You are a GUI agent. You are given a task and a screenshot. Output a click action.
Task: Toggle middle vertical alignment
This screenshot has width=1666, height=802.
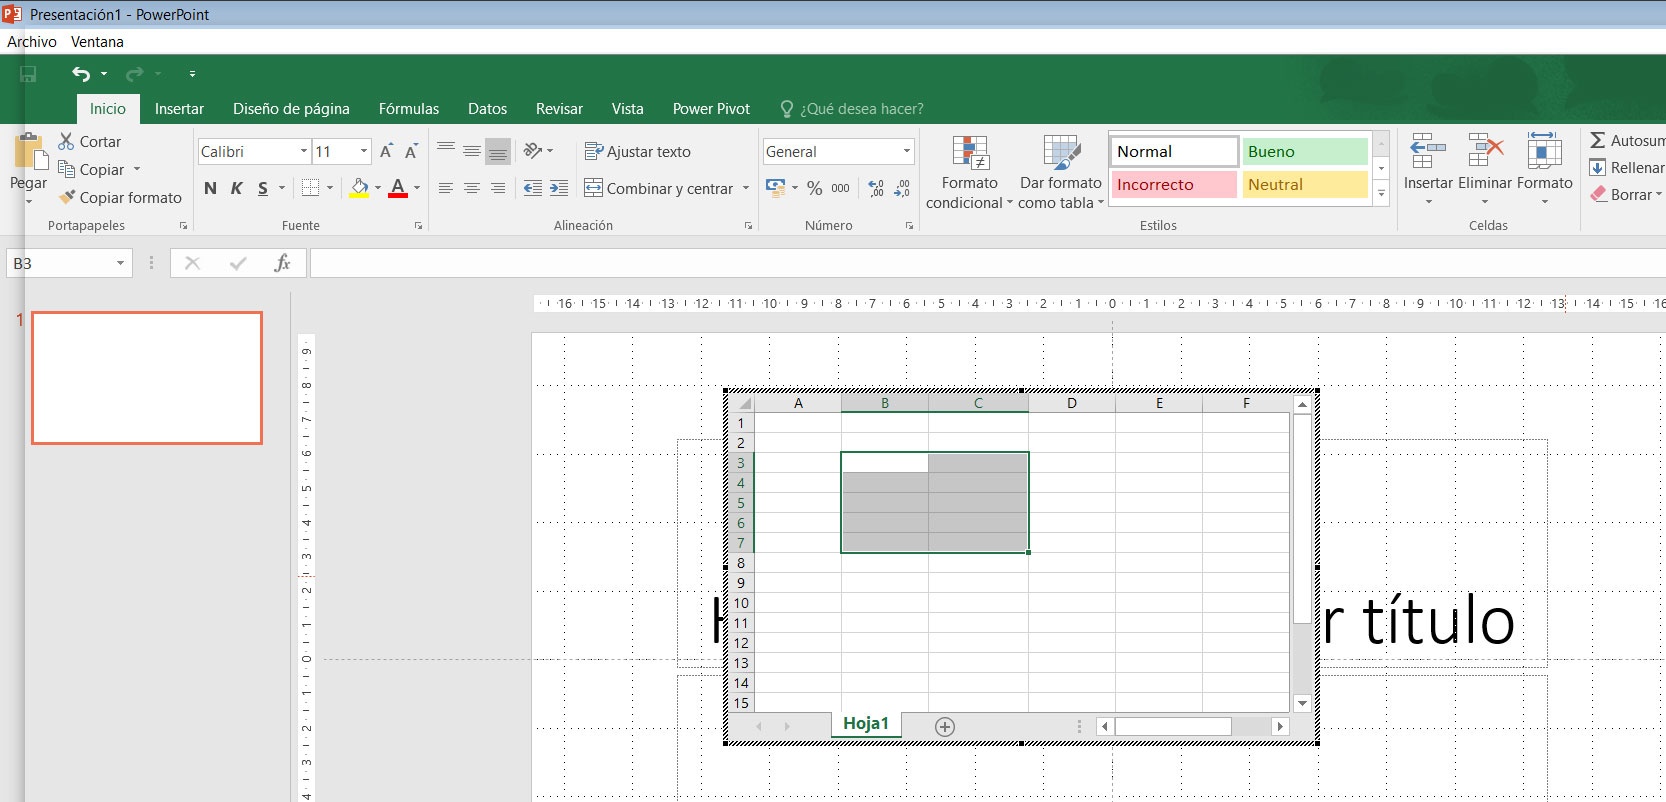(x=472, y=151)
